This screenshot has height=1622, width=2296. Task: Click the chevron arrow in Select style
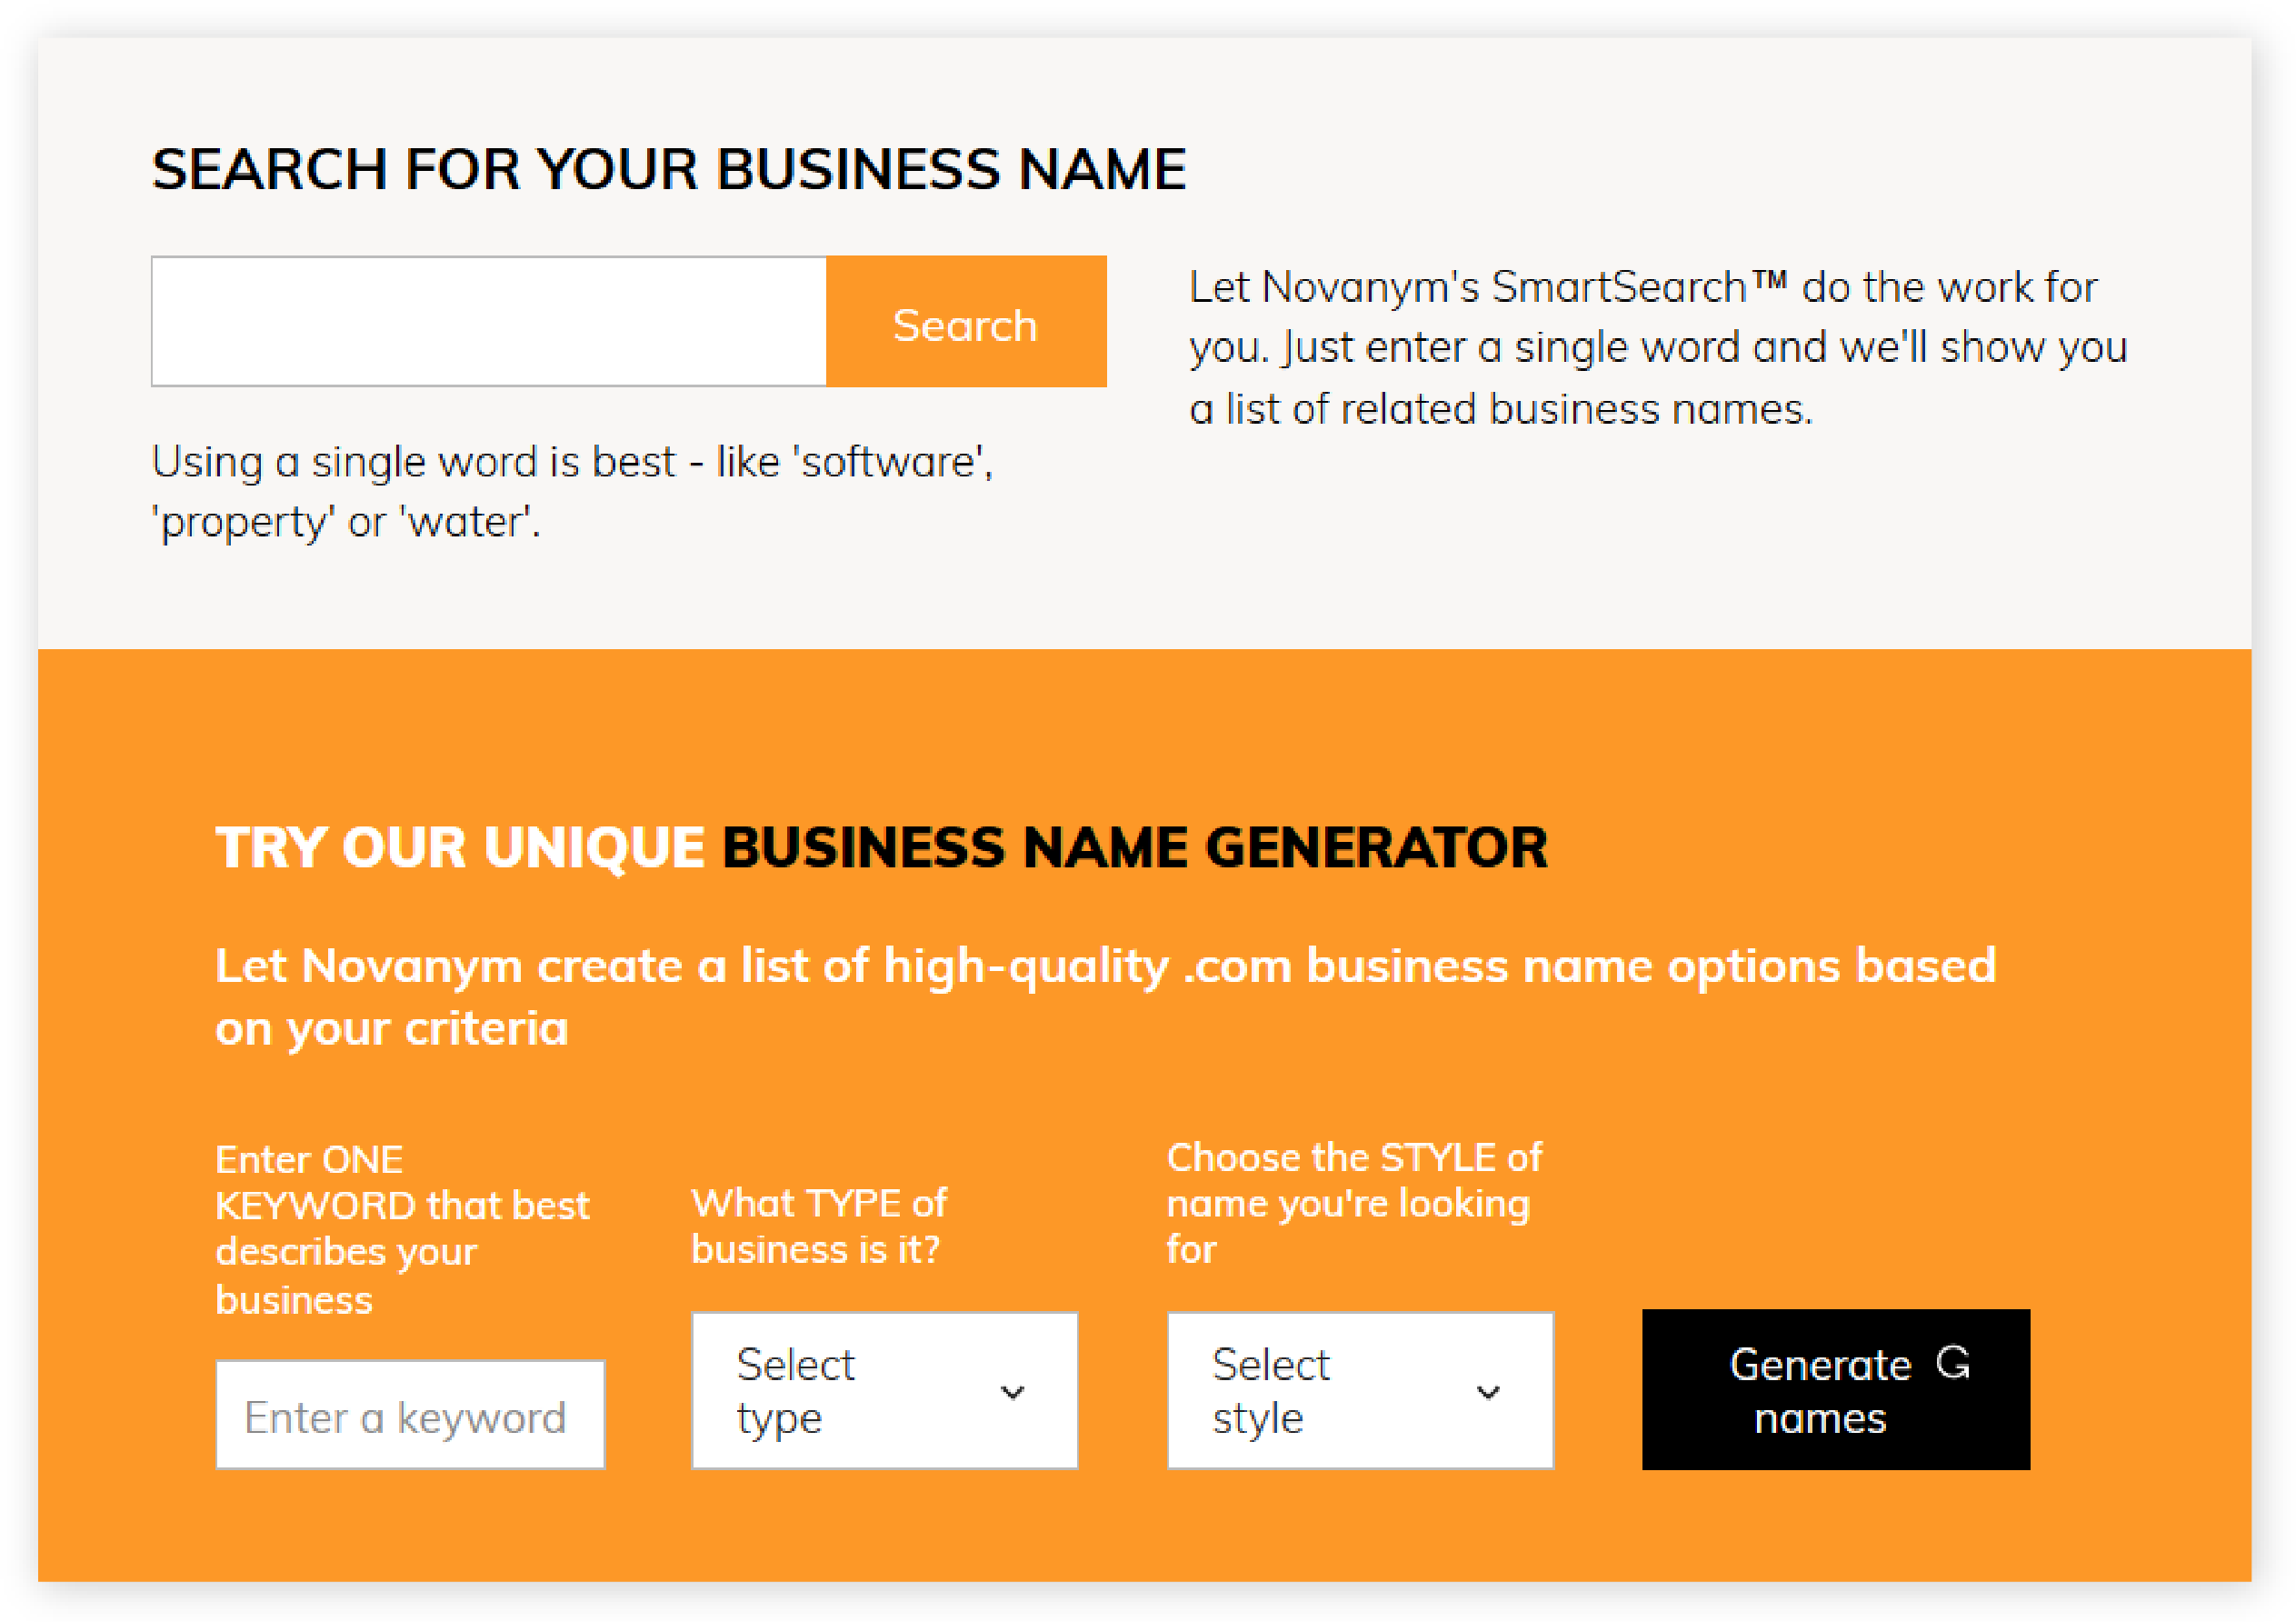point(1488,1392)
